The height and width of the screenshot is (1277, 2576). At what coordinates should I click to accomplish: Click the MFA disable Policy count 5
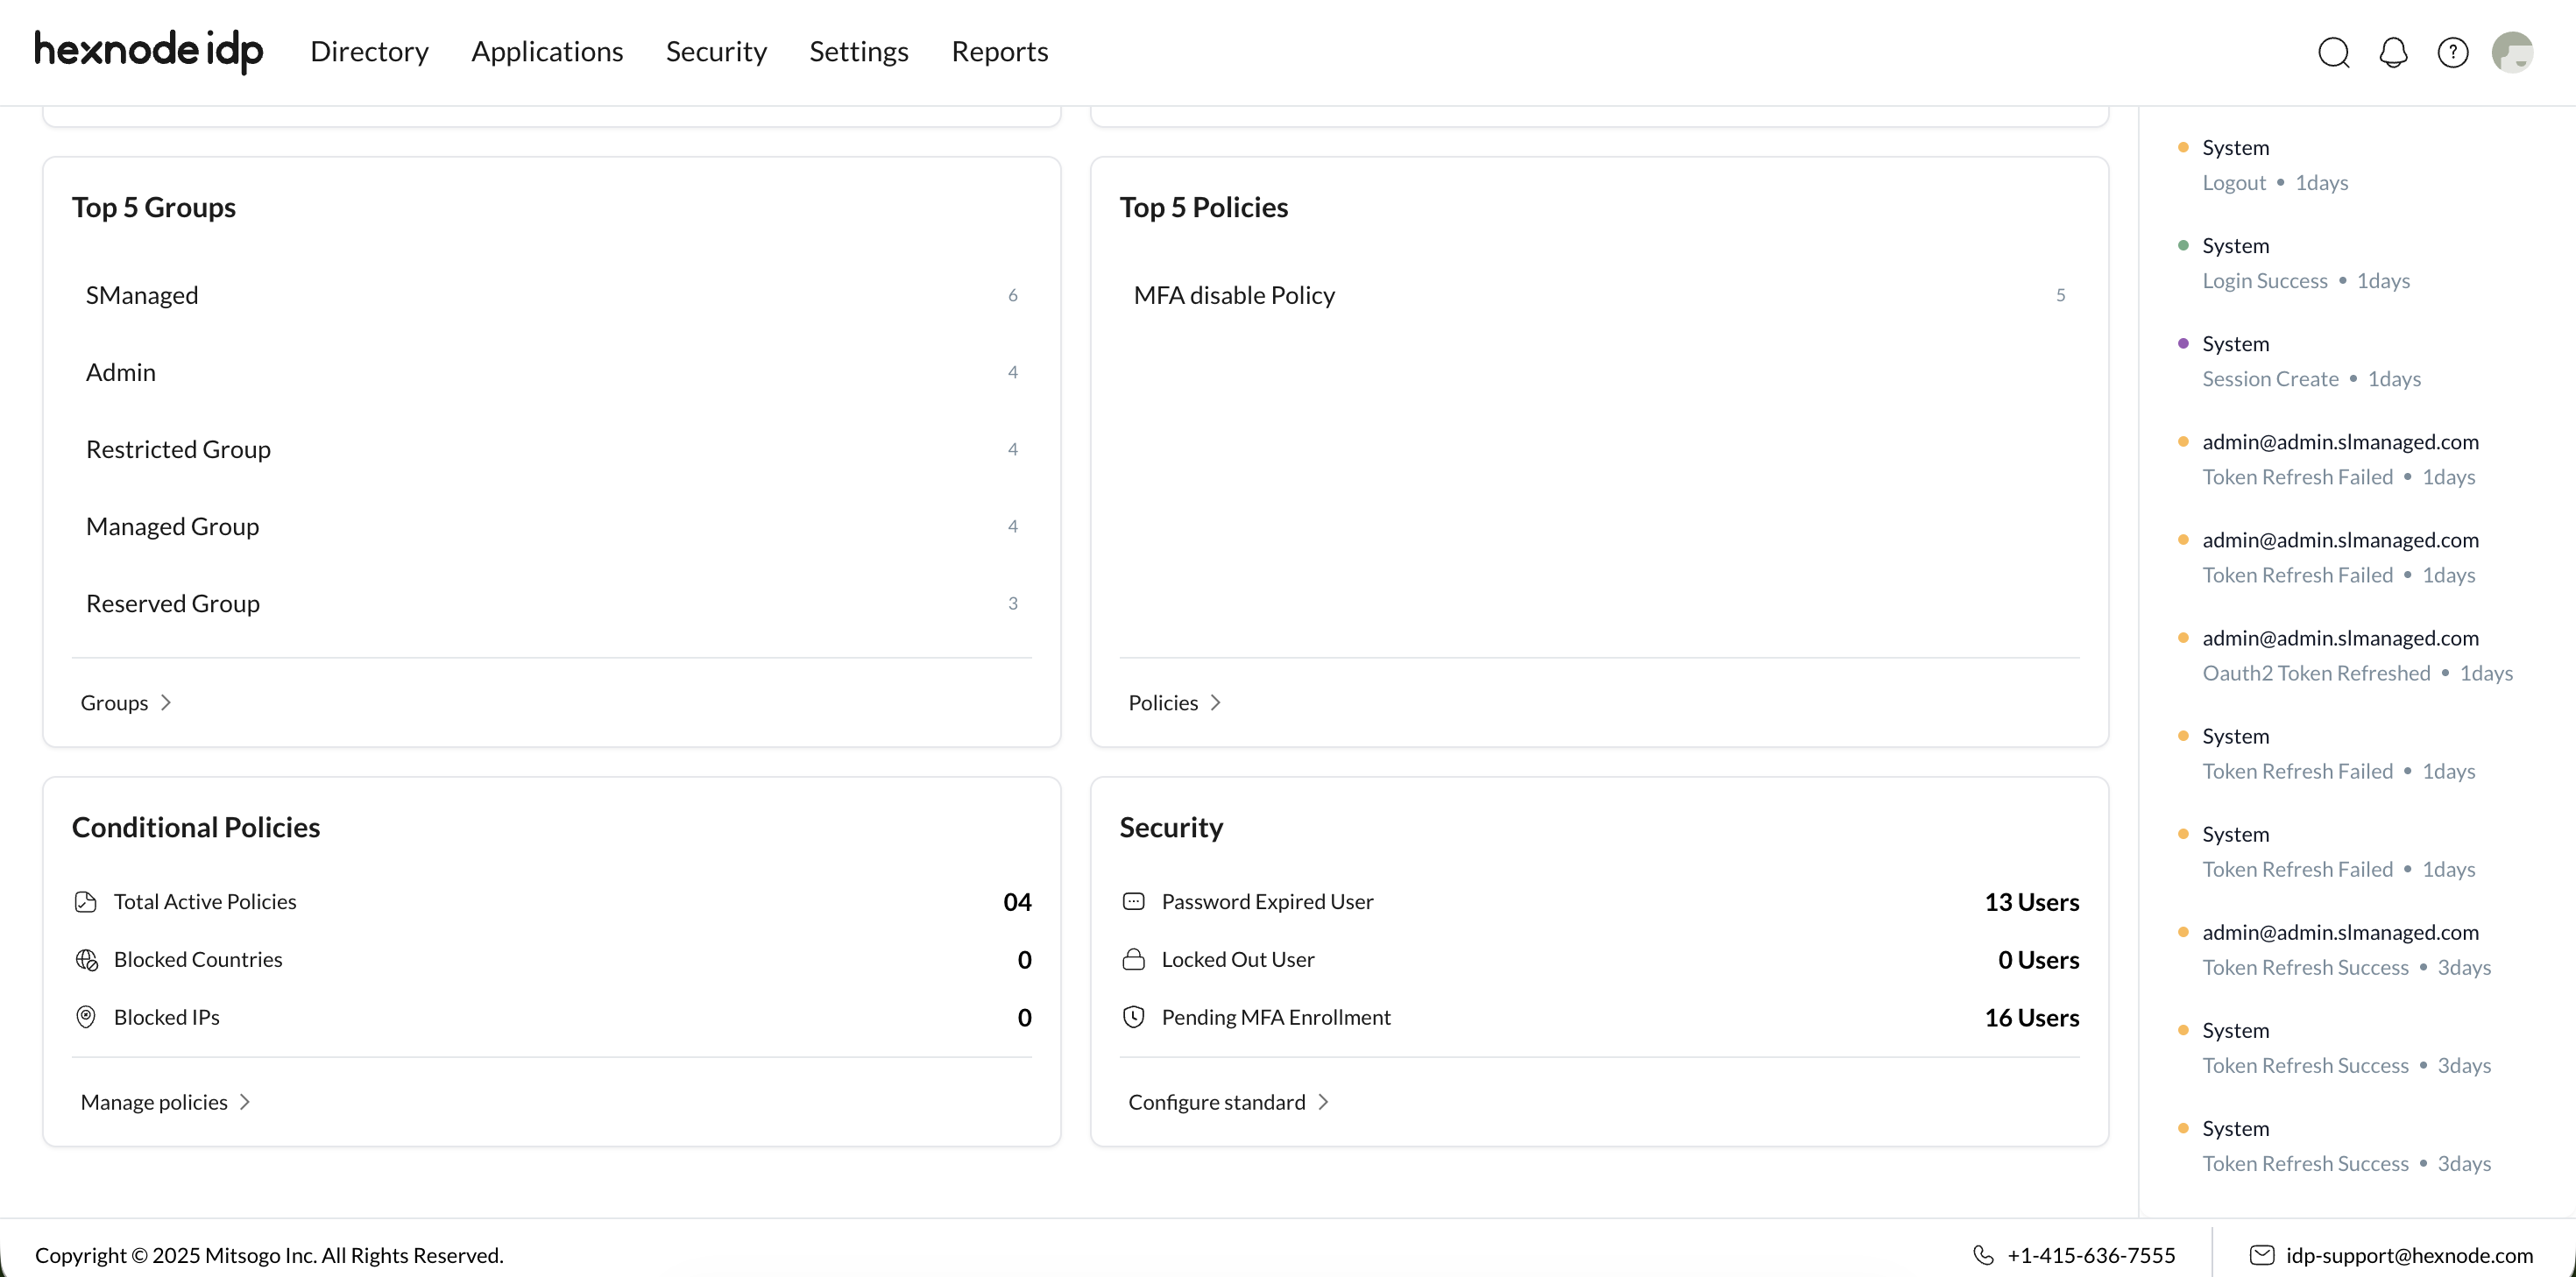pos(2060,295)
